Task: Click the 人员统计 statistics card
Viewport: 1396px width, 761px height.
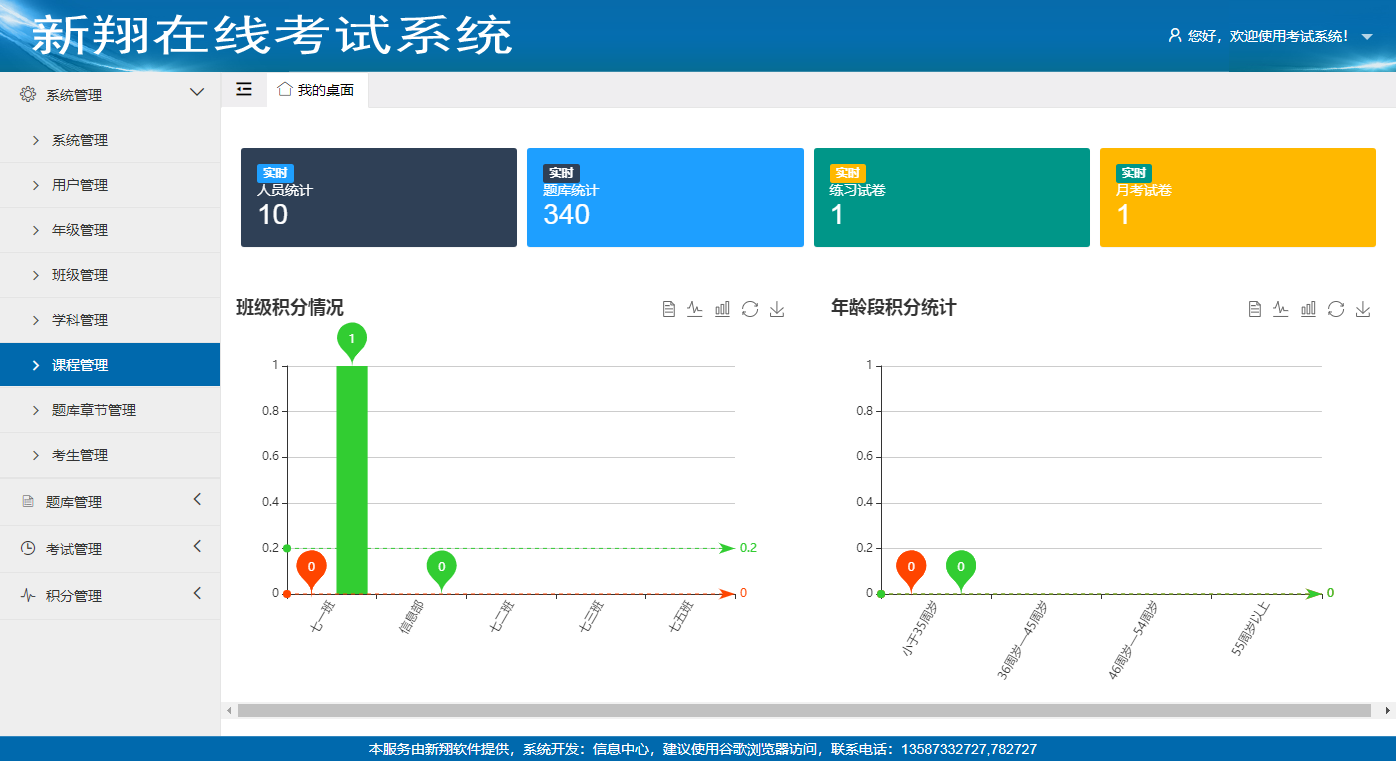Action: pyautogui.click(x=378, y=197)
